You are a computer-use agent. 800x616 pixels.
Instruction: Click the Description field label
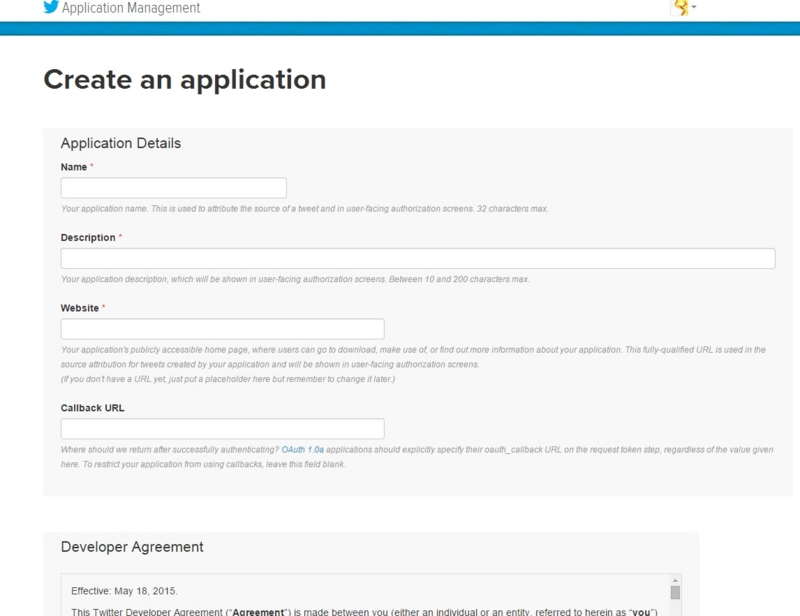88,237
